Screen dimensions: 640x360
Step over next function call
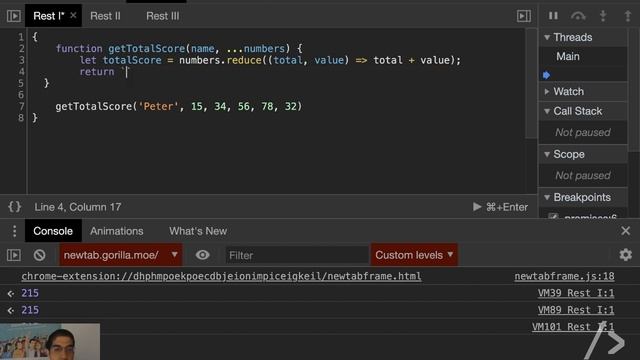[578, 16]
